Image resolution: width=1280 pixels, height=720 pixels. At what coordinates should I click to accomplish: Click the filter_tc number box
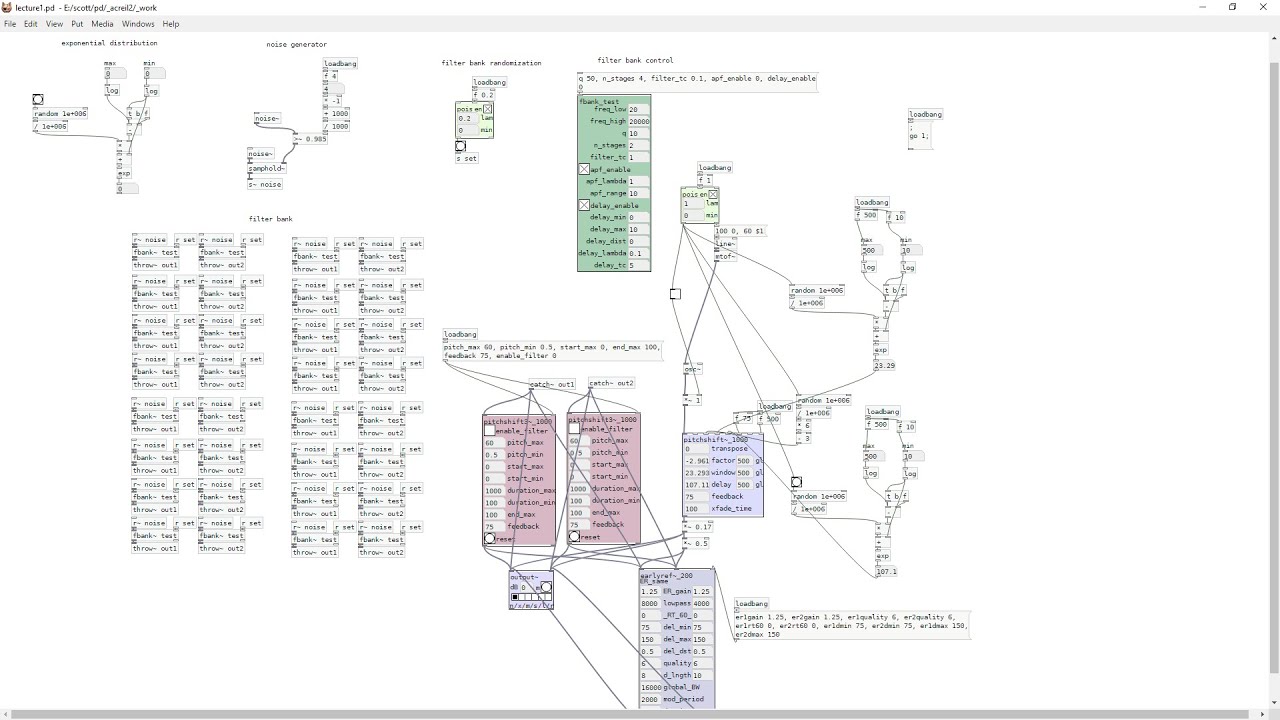638,158
